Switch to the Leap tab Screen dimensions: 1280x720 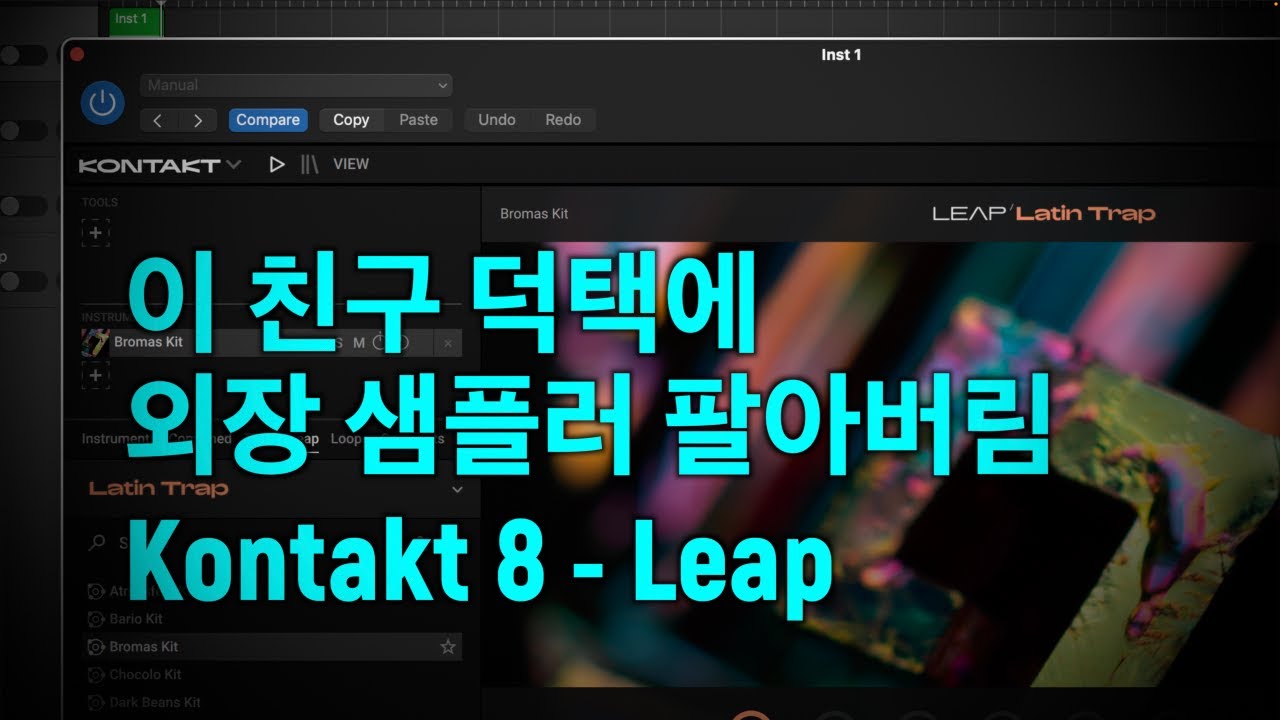(305, 438)
